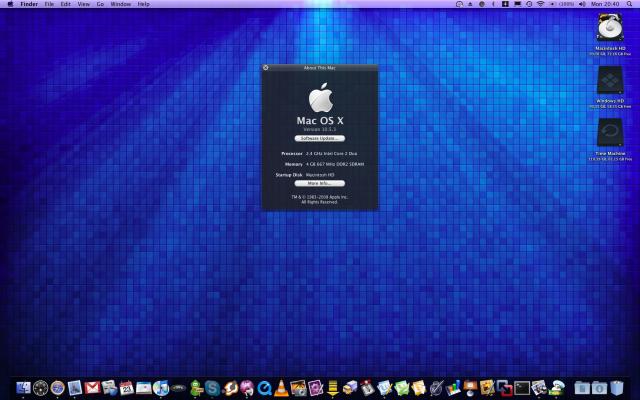Launch Skype from the Dock

212,388
